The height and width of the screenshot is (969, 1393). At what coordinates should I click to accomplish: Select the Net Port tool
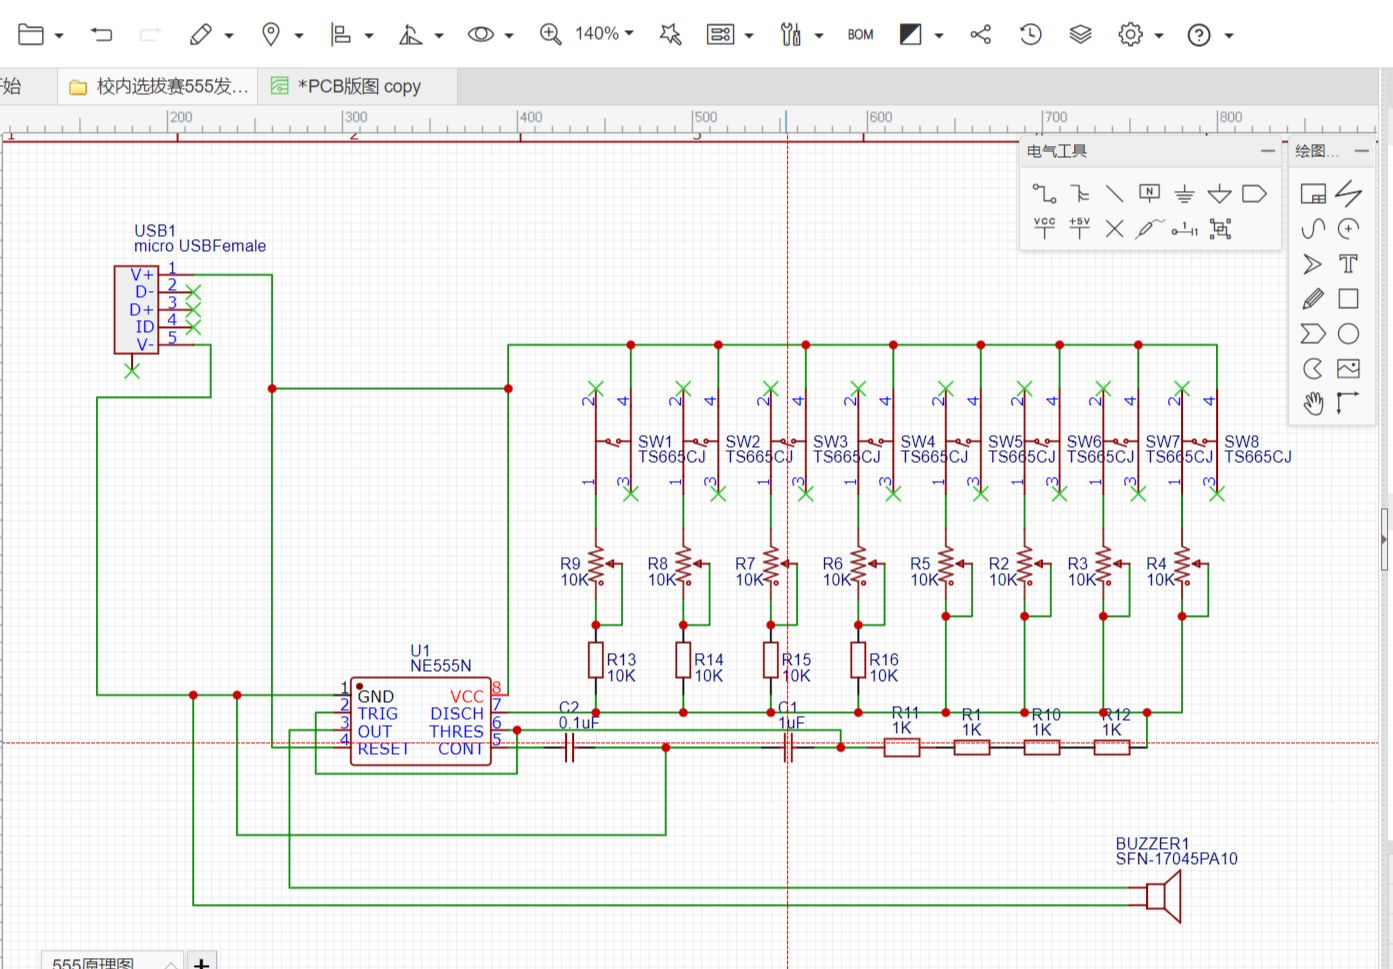1254,193
